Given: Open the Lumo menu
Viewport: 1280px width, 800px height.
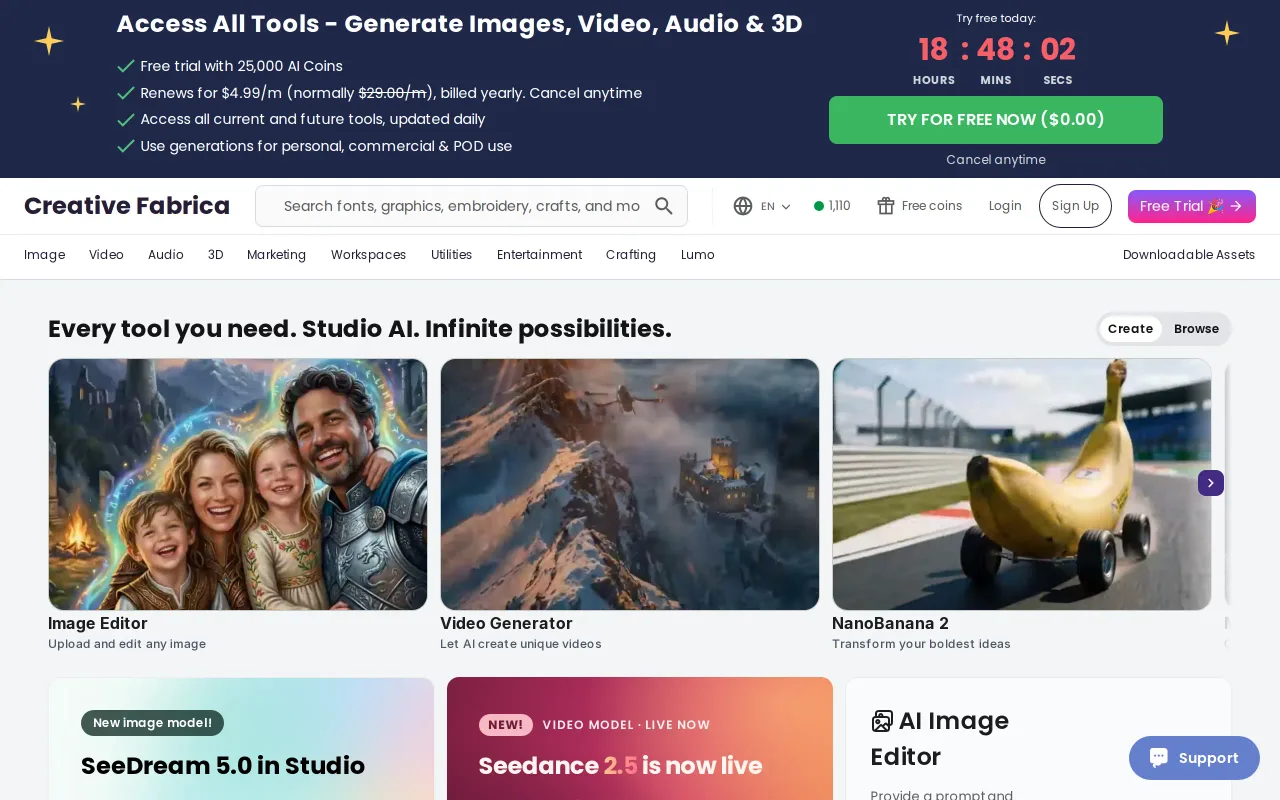Looking at the screenshot, I should tap(698, 255).
